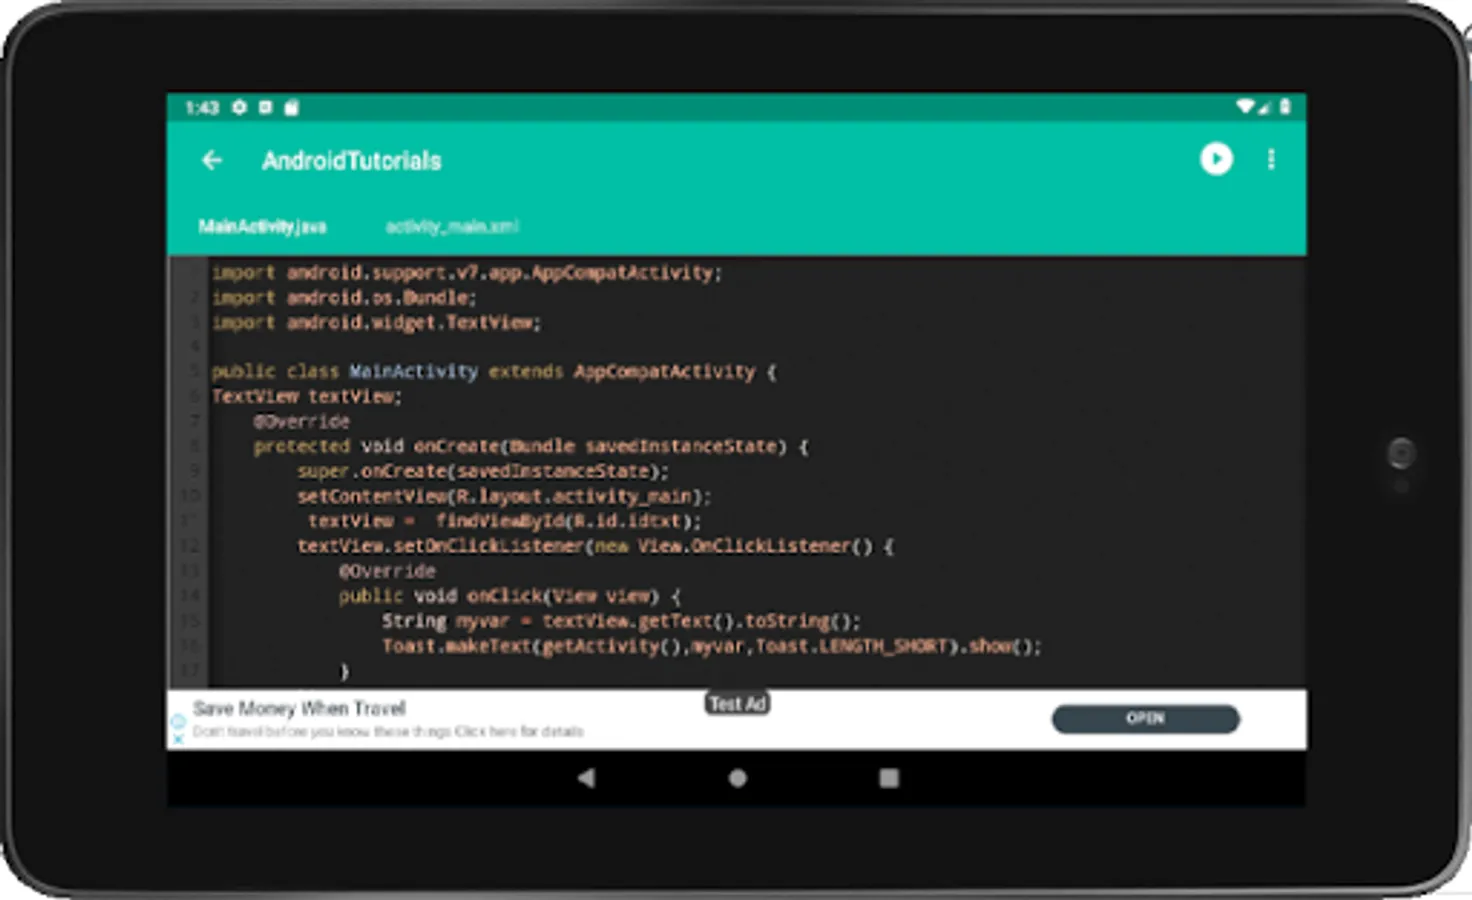This screenshot has height=900, width=1472.
Task: Click the 'Save Money When Travel' ad headline
Action: coord(299,708)
